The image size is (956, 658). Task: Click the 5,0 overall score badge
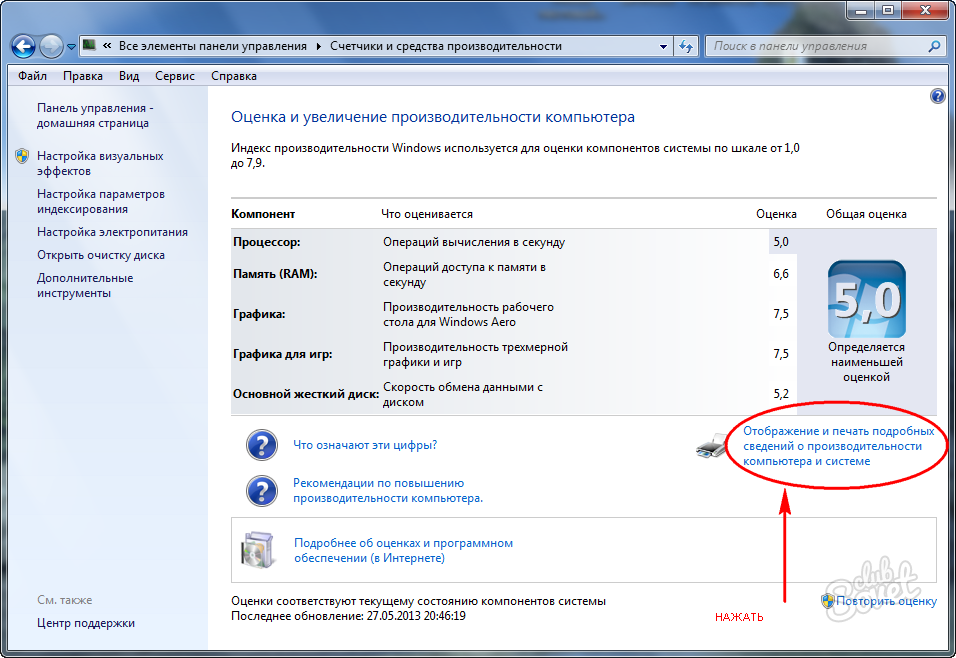[x=866, y=299]
